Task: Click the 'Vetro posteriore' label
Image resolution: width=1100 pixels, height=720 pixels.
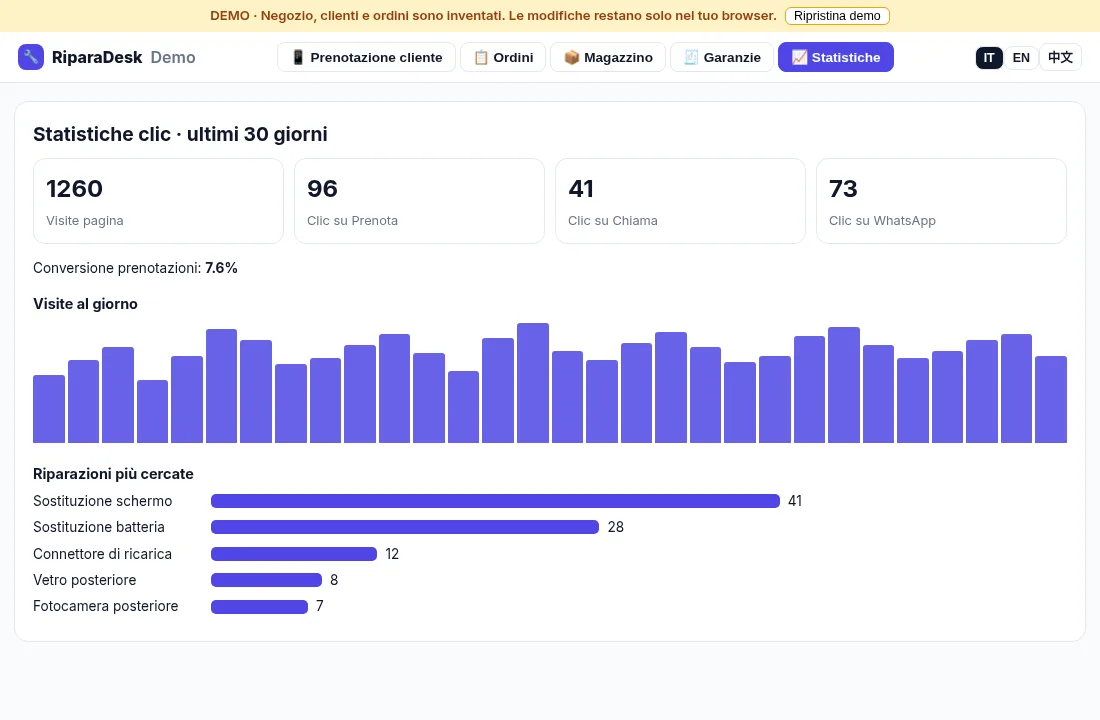Action: (x=84, y=580)
